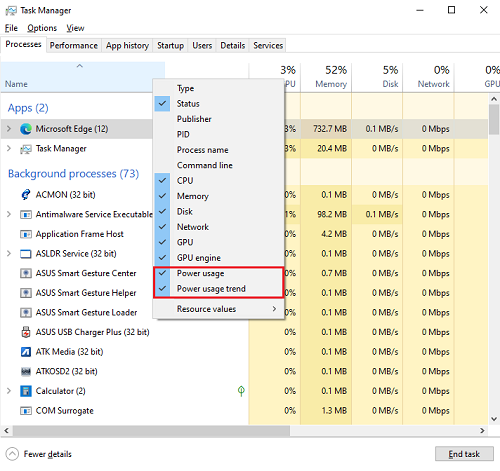Open the File menu
The height and width of the screenshot is (471, 500).
tap(11, 28)
